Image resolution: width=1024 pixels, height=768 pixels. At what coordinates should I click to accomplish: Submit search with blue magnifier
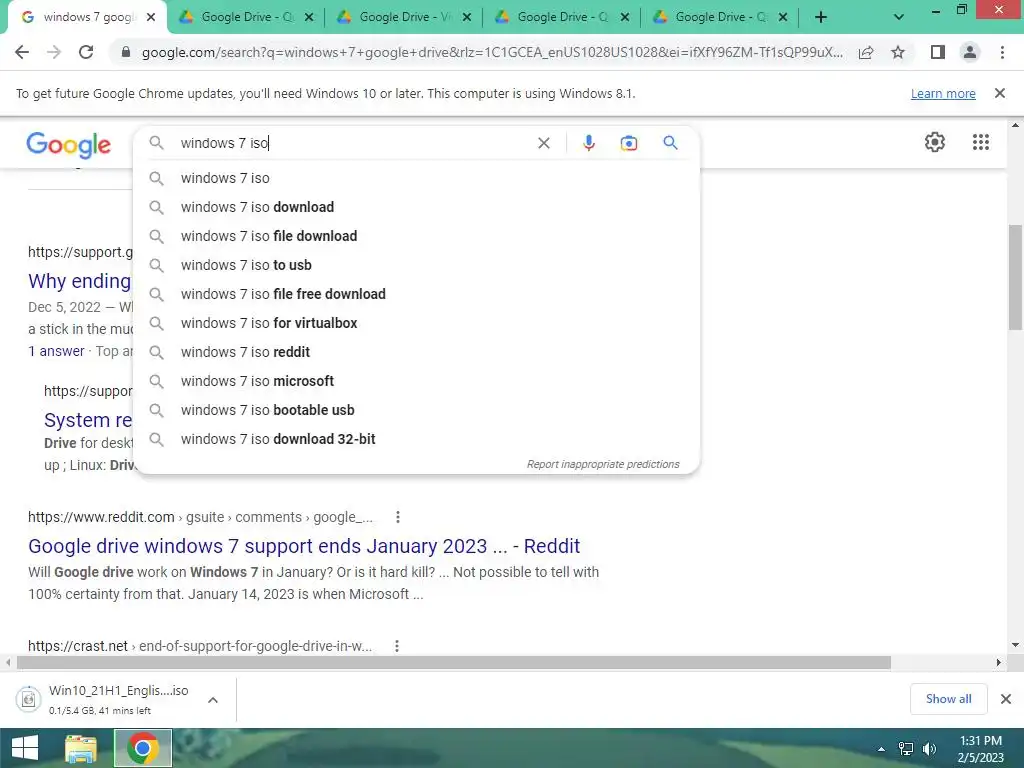(670, 142)
